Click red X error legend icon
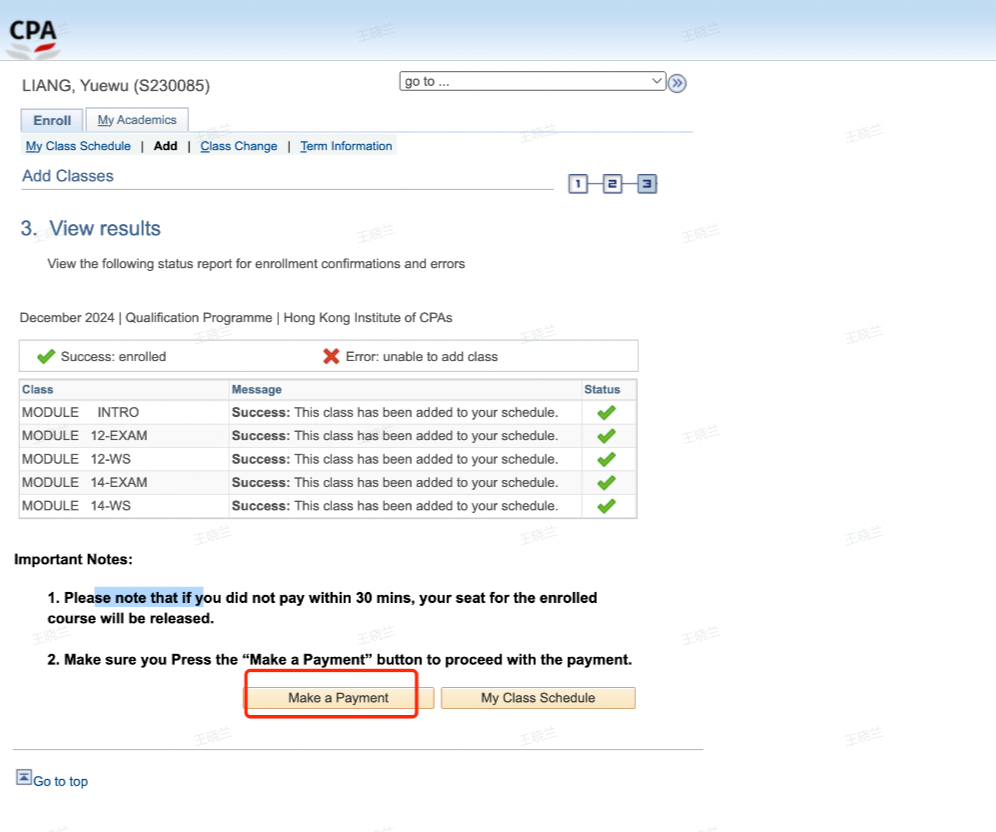996x832 pixels. click(331, 356)
